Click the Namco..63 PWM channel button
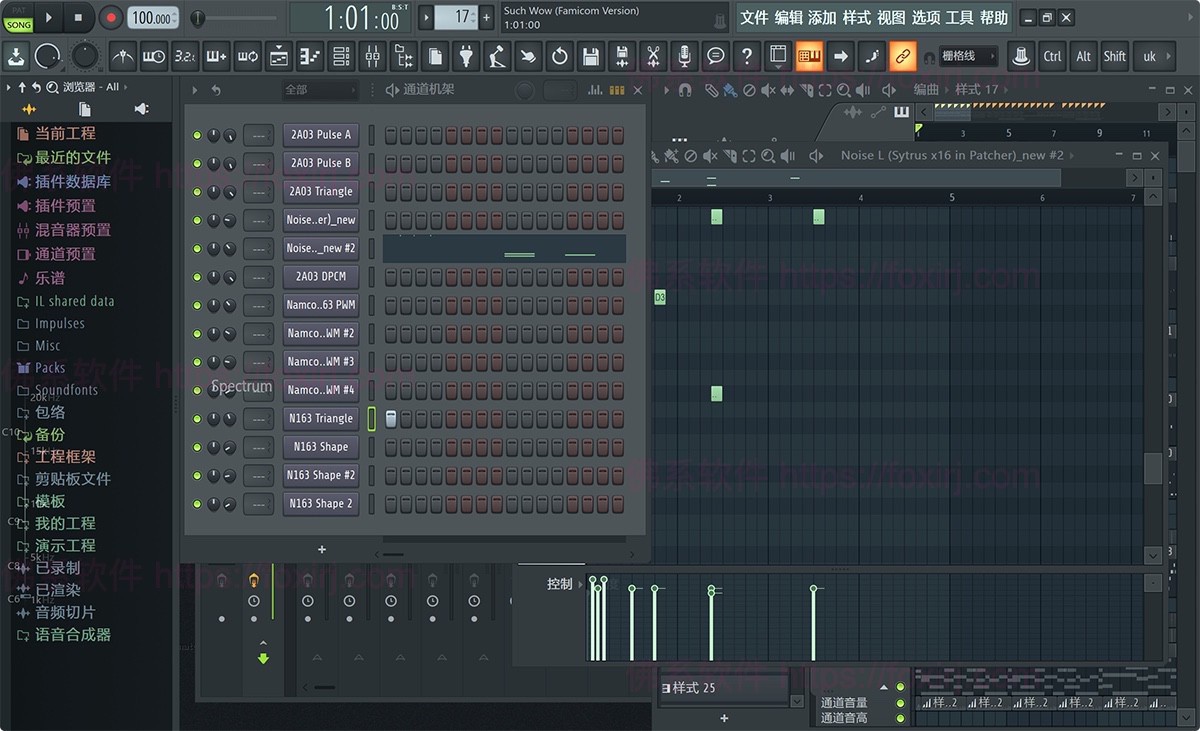 click(320, 305)
